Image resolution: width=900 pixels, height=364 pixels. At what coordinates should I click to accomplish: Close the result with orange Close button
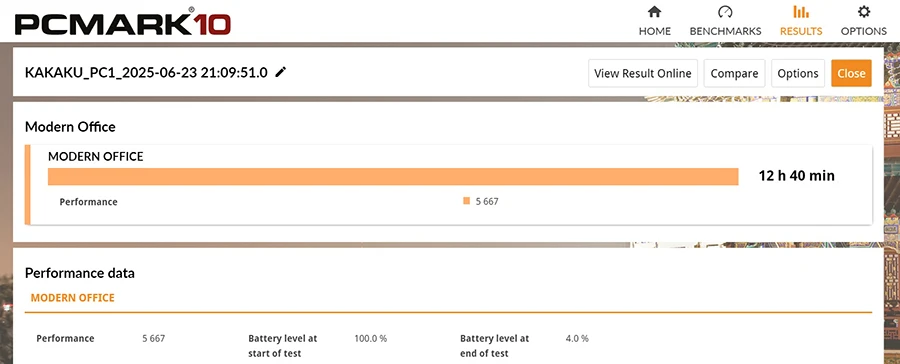click(851, 73)
